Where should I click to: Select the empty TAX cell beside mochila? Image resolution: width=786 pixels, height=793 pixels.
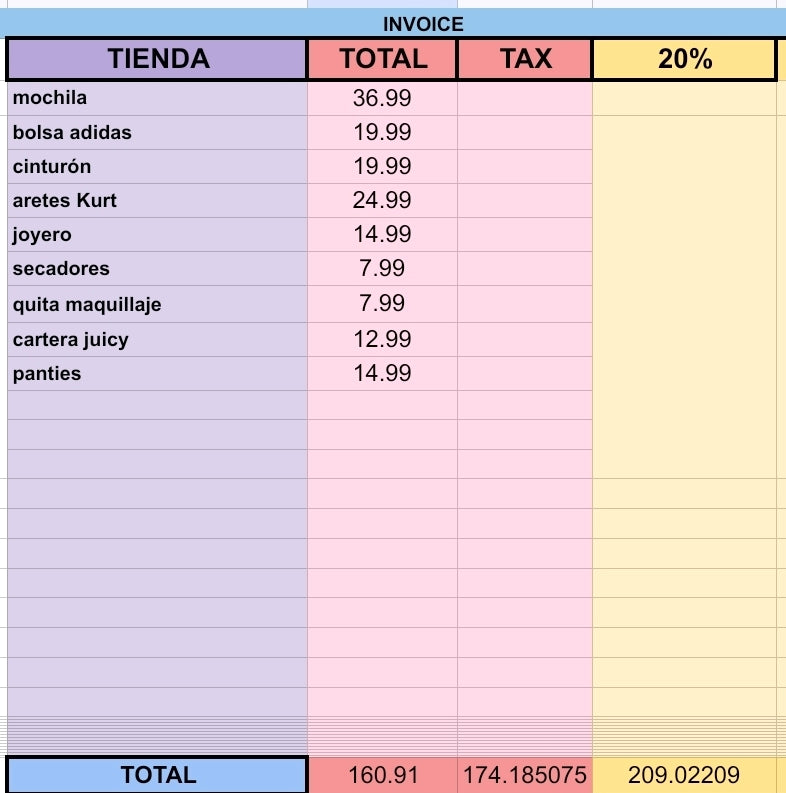(x=525, y=98)
